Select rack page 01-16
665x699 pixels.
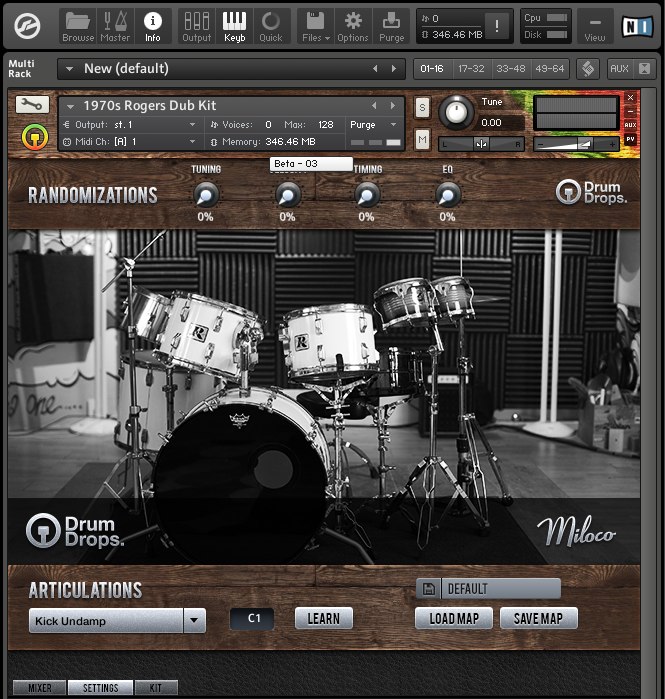432,69
